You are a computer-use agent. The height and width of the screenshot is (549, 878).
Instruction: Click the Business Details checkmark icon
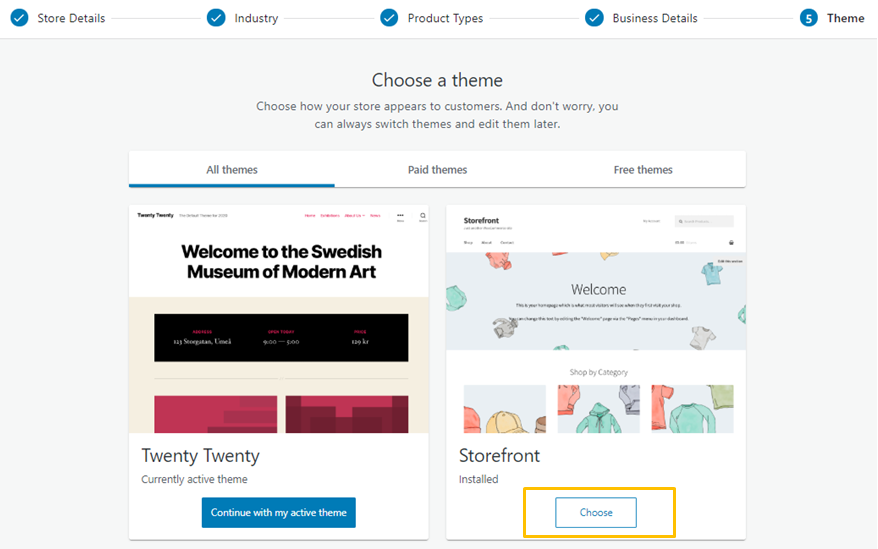(x=594, y=18)
